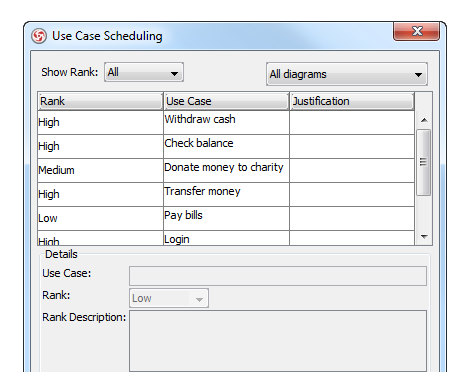The width and height of the screenshot is (473, 372).
Task: Sort by the Use Case column header
Action: 226,101
